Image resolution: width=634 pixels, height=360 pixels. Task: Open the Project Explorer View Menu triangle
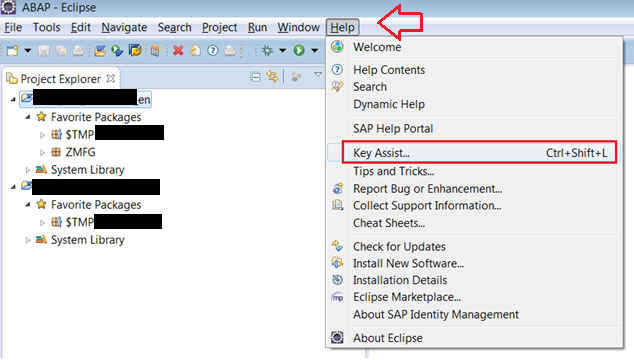click(x=318, y=74)
